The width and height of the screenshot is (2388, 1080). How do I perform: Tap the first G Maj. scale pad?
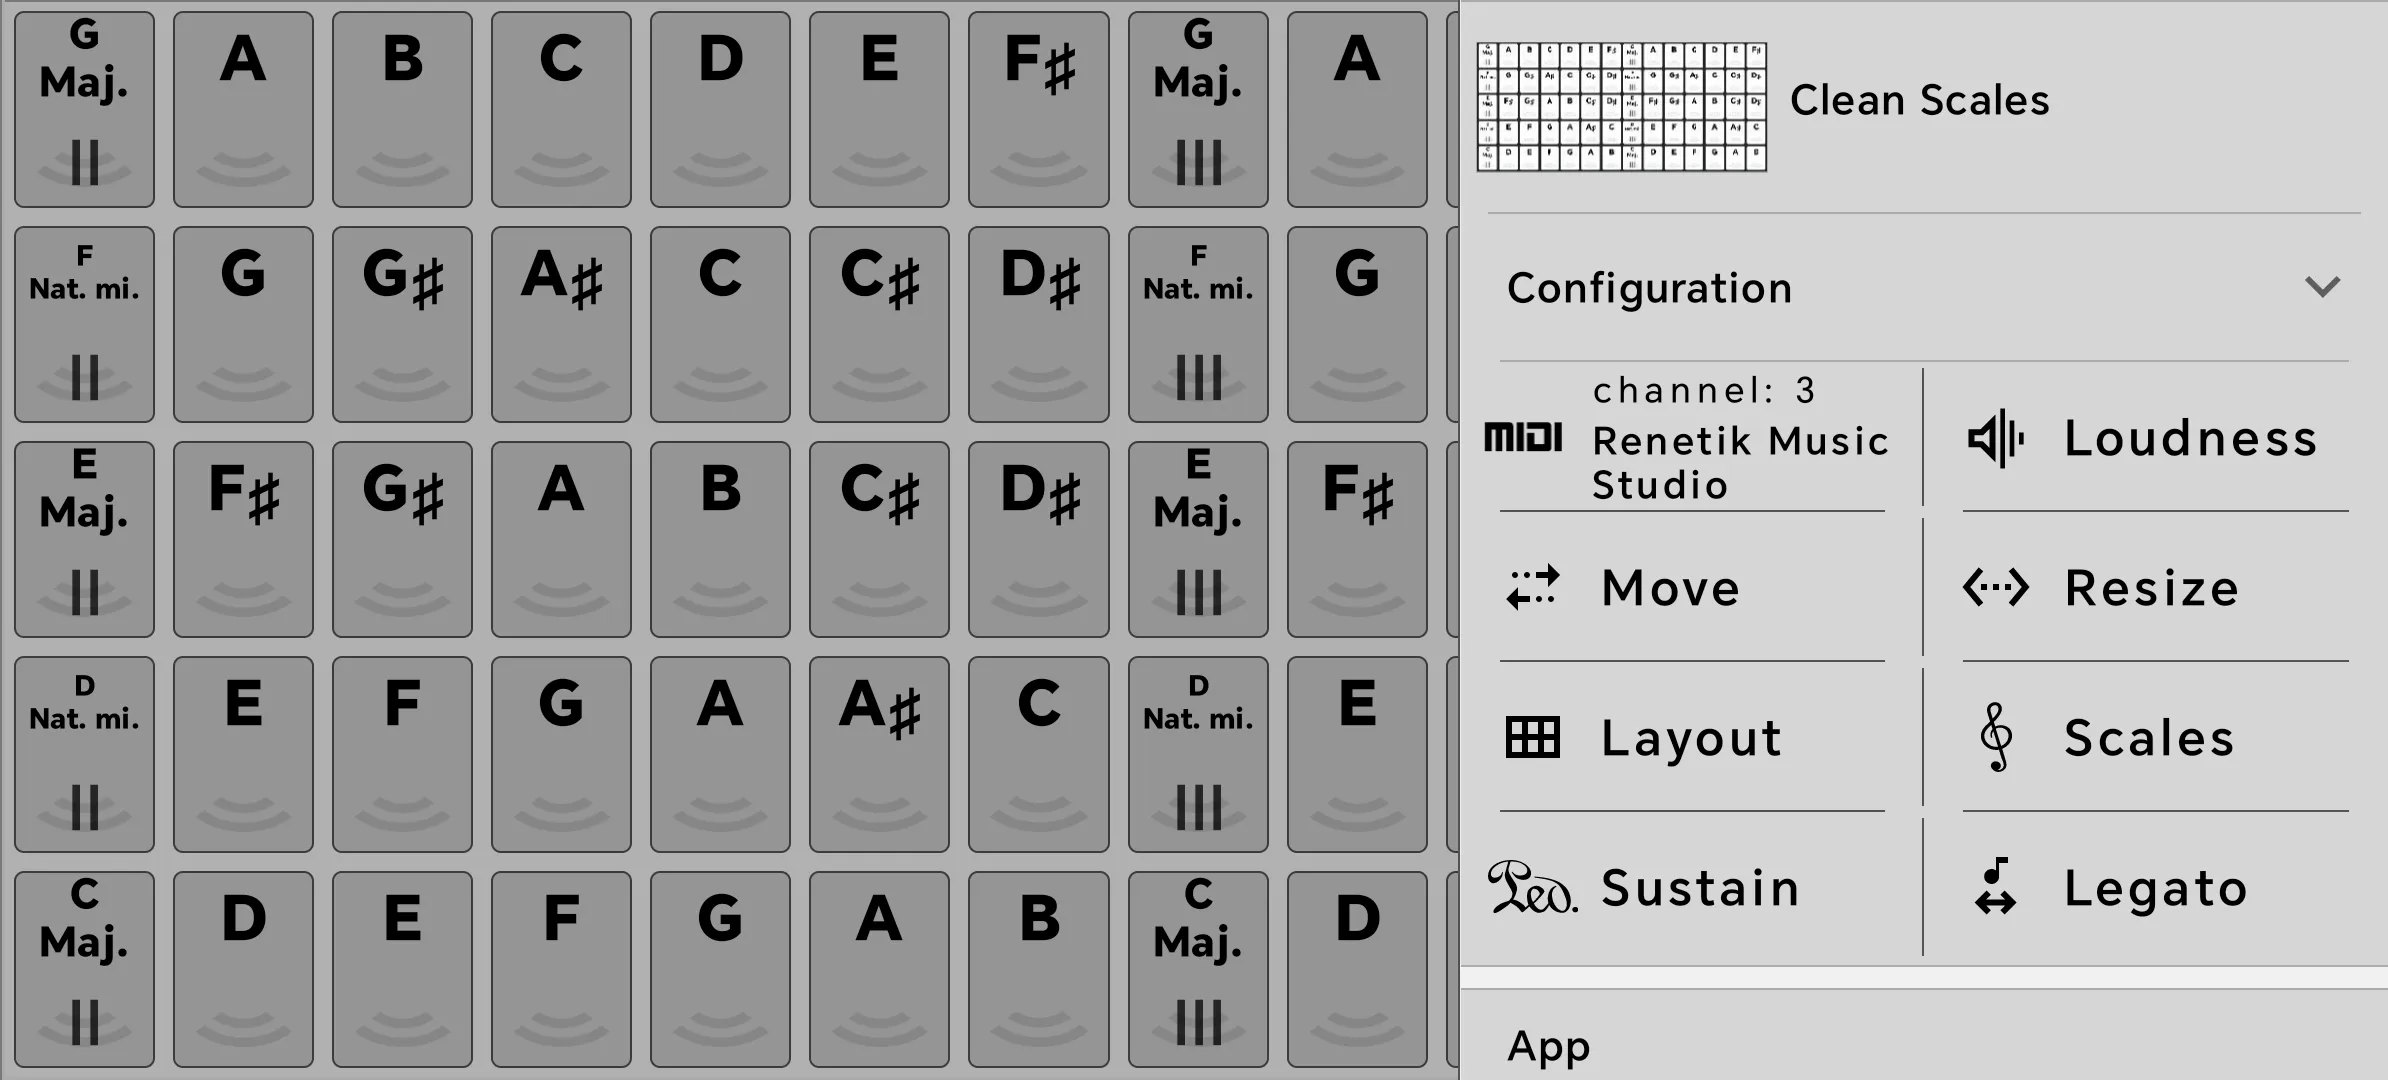(84, 109)
